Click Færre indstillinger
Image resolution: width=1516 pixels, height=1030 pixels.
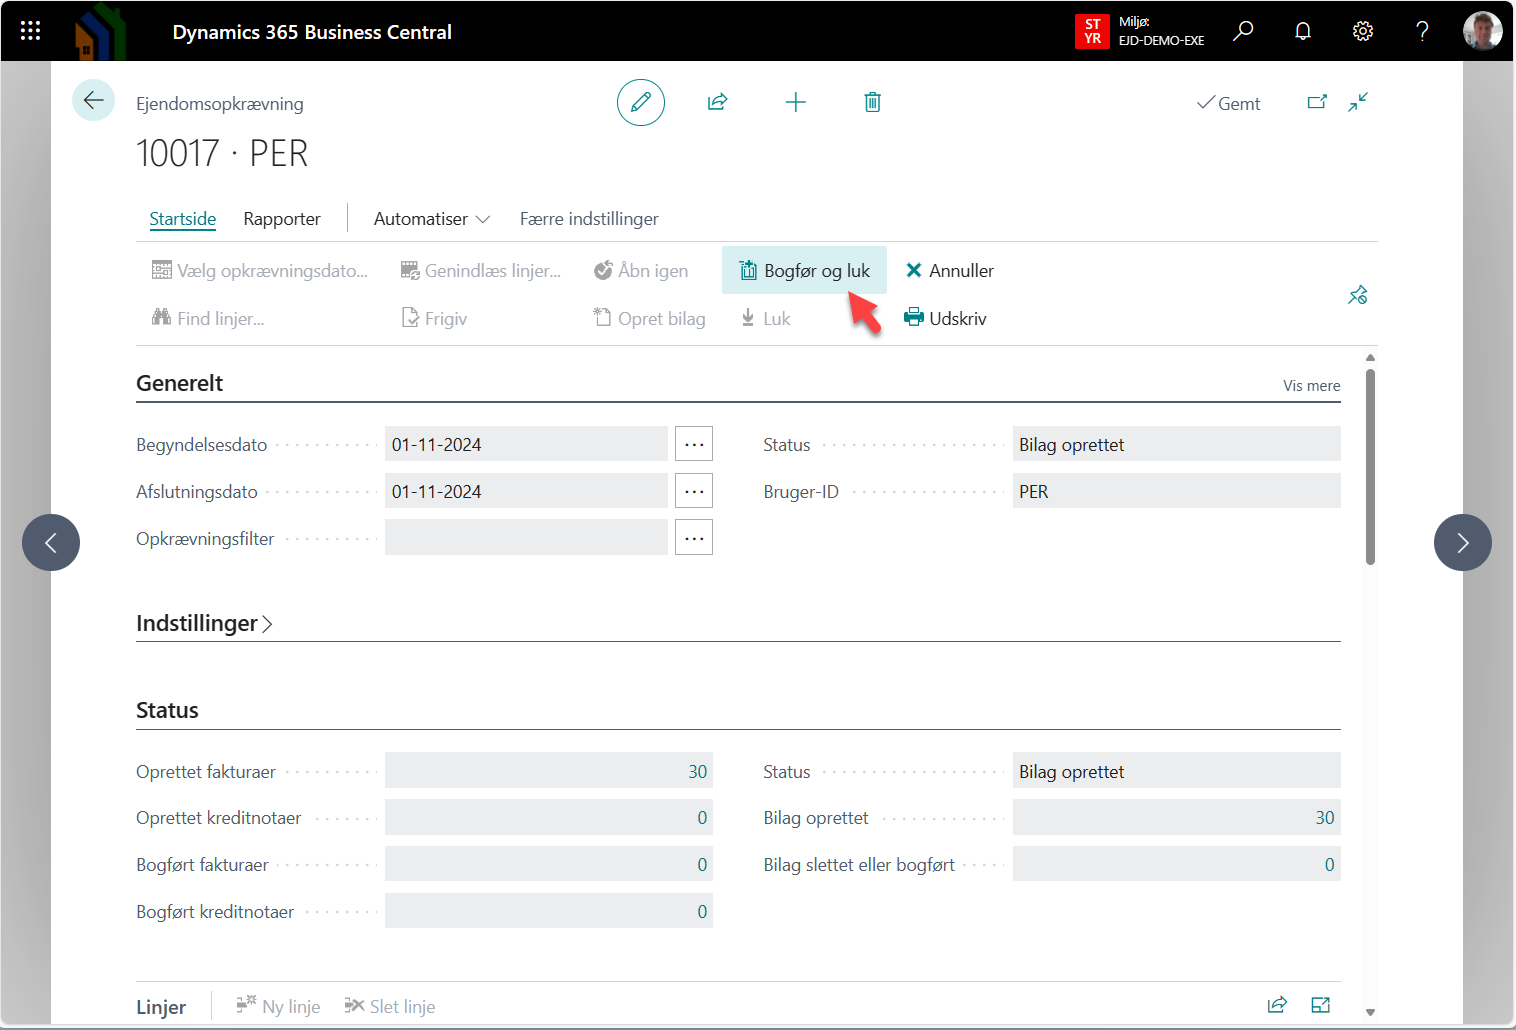[x=589, y=218]
